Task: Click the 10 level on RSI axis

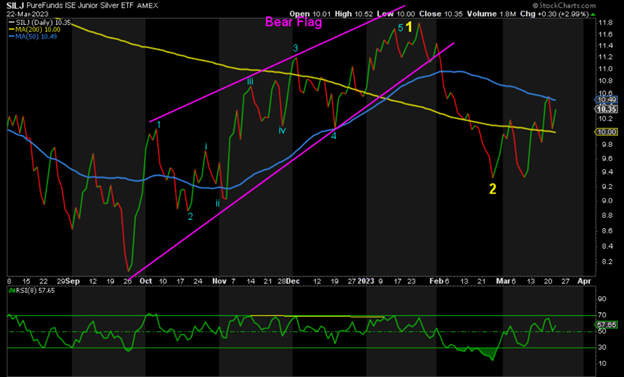Action: 602,363
